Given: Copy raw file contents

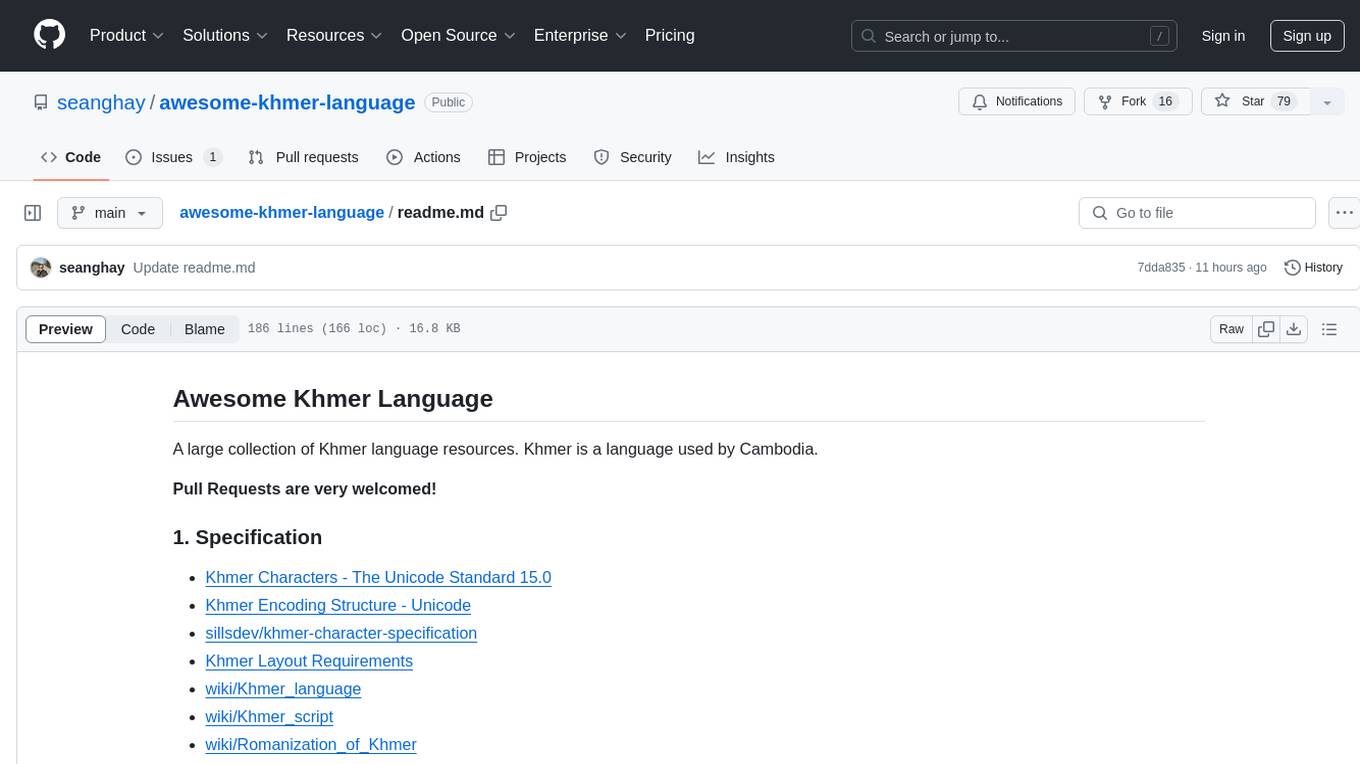Looking at the screenshot, I should (1266, 329).
